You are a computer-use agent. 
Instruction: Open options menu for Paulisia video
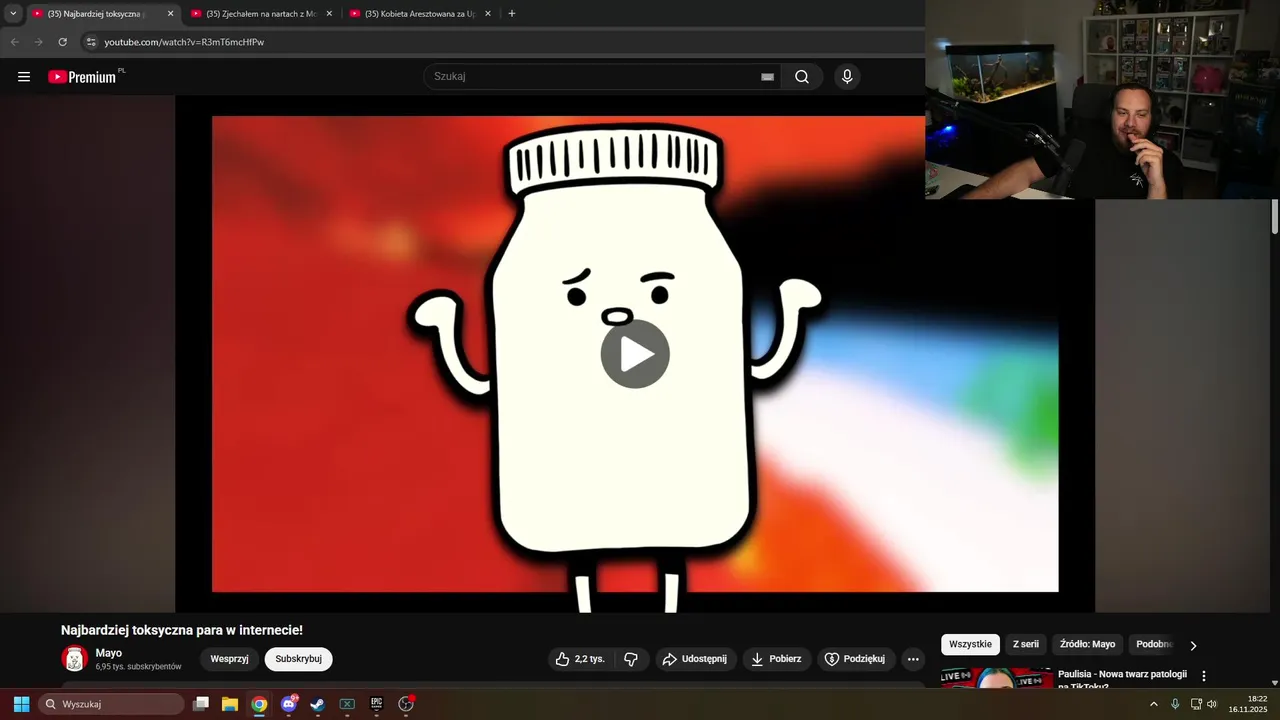1204,676
